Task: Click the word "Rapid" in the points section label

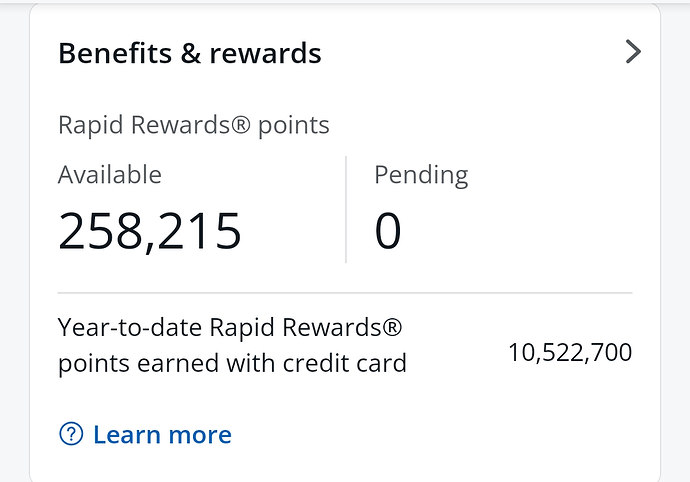Action: 90,125
